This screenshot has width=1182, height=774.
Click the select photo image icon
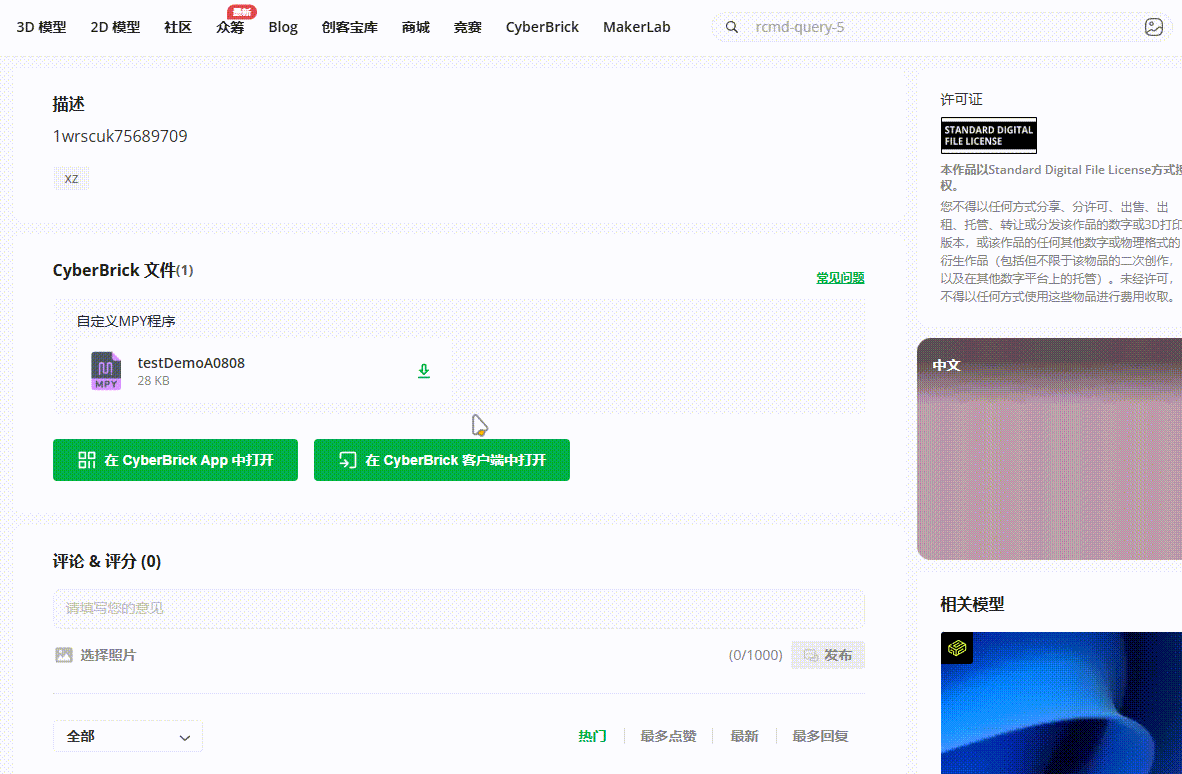64,655
